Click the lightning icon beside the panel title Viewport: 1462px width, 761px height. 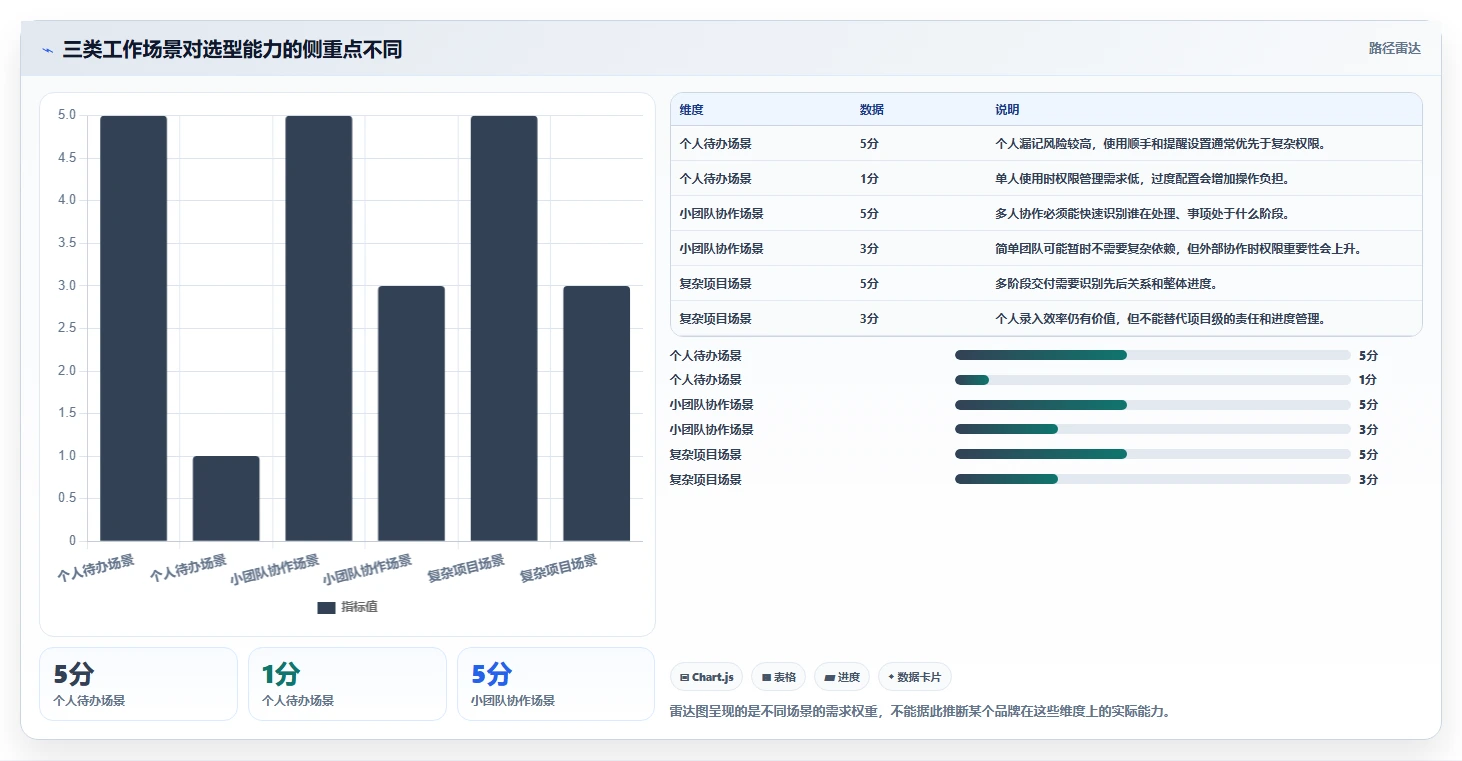[x=47, y=50]
